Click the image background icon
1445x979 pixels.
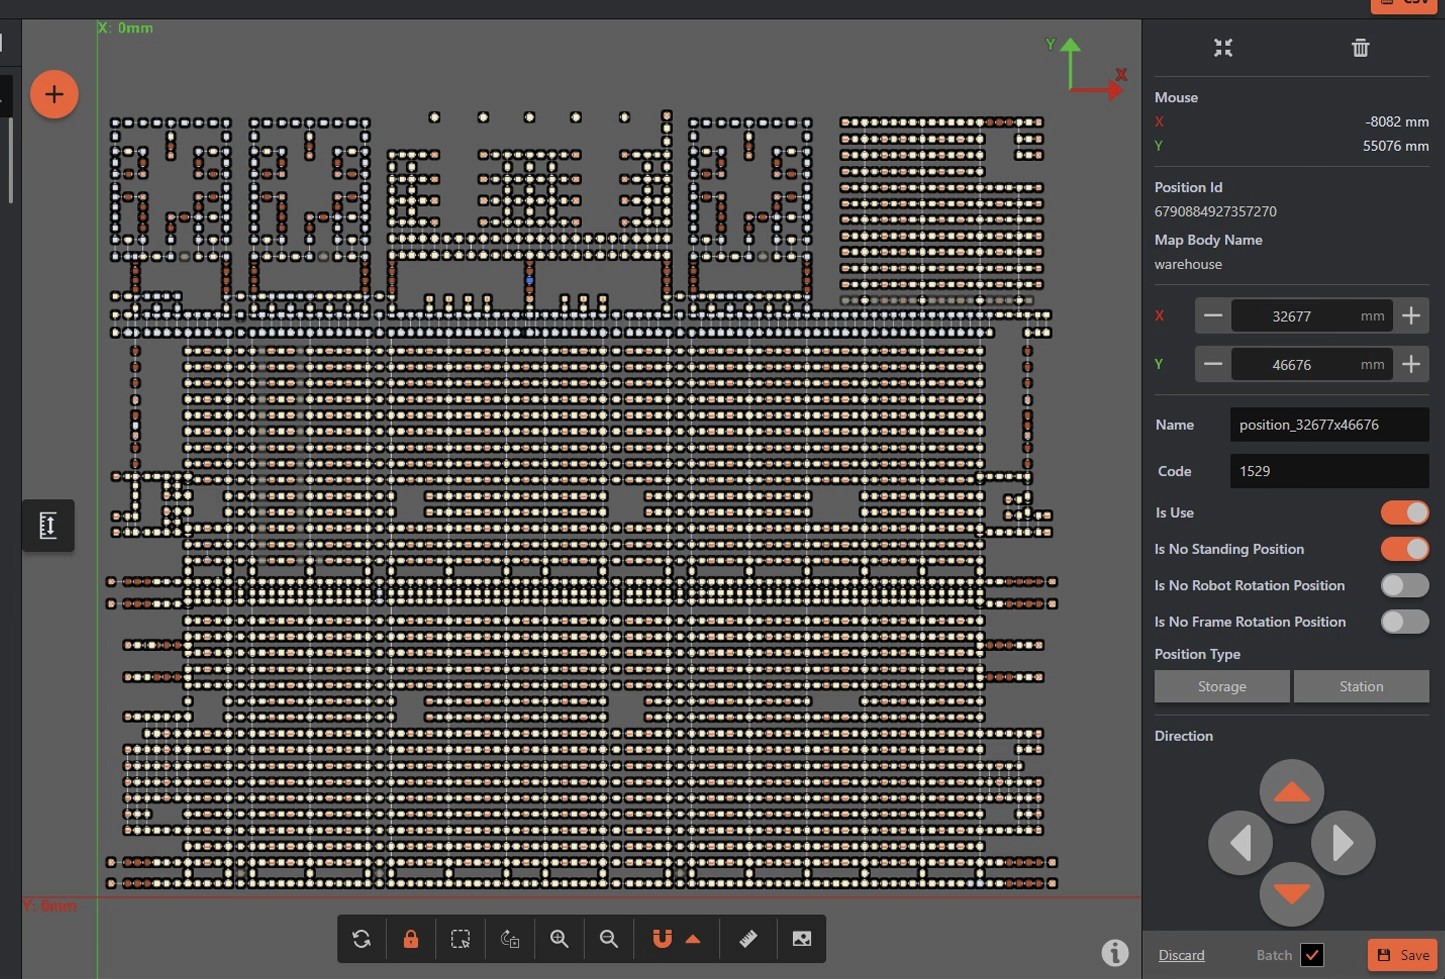[801, 939]
